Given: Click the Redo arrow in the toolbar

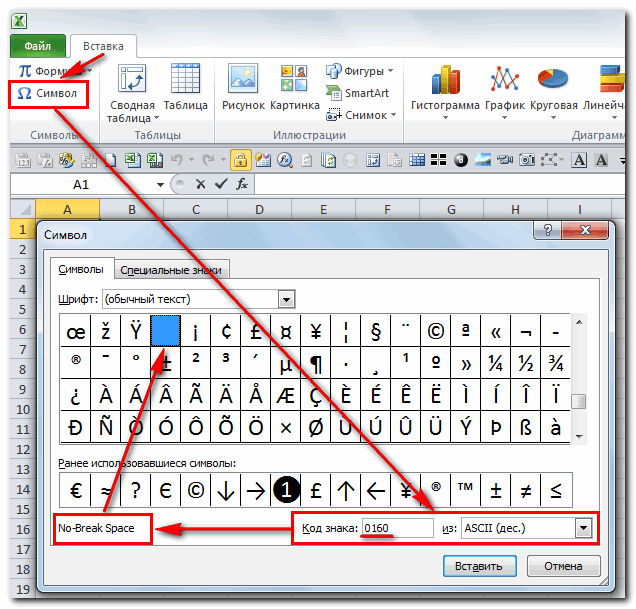Looking at the screenshot, I should (208, 159).
